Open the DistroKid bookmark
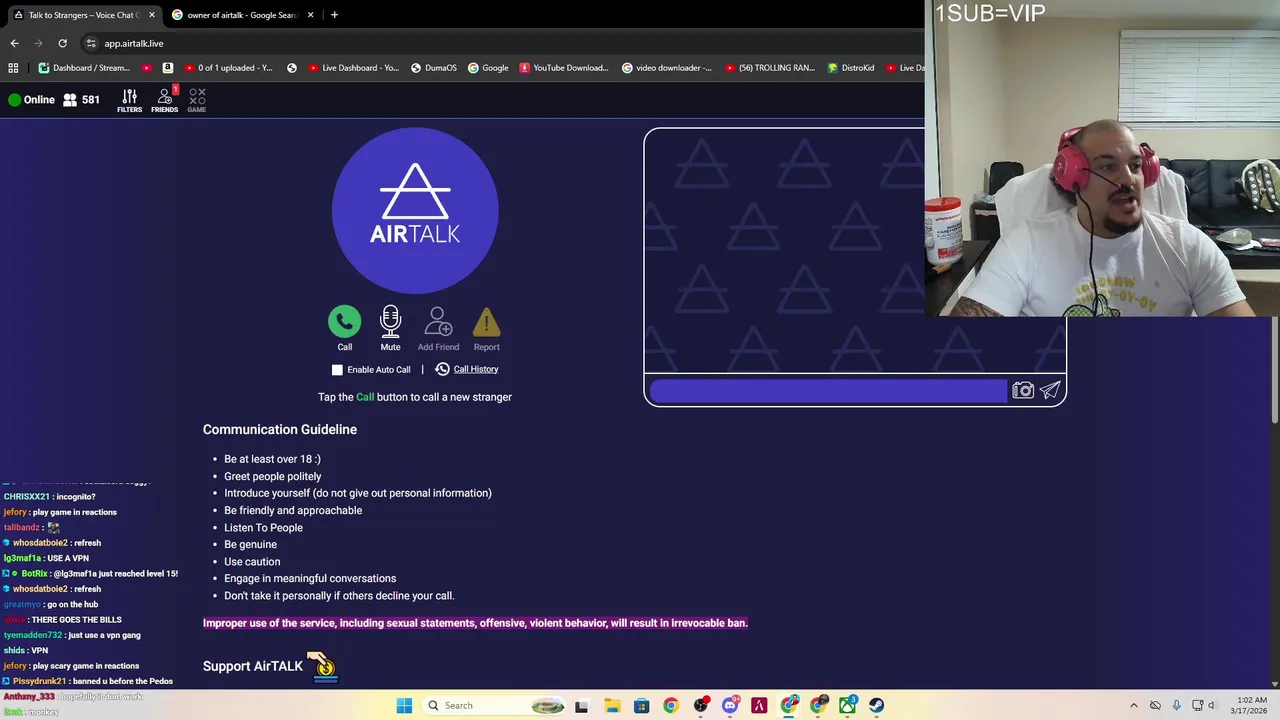This screenshot has height=720, width=1280. (851, 68)
